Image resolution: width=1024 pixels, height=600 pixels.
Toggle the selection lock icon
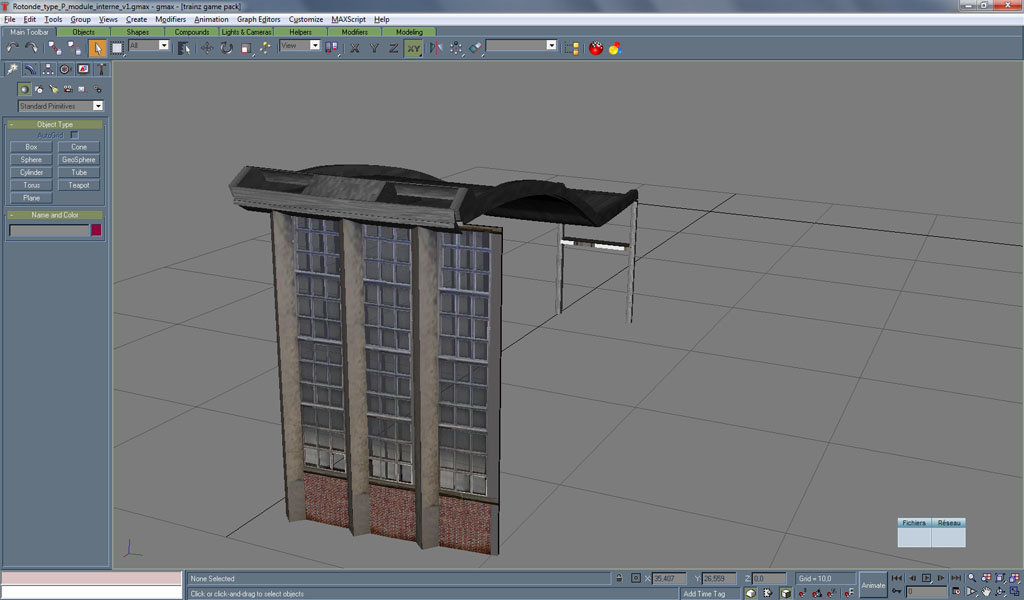tap(619, 578)
